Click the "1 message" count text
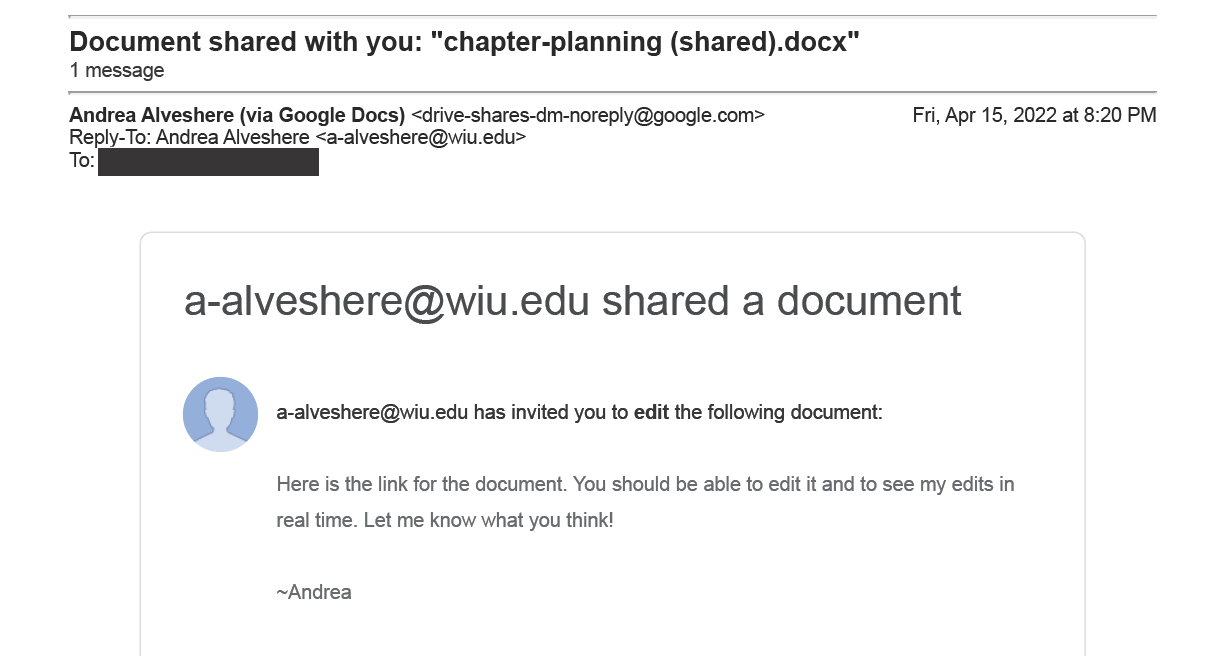 click(x=117, y=71)
